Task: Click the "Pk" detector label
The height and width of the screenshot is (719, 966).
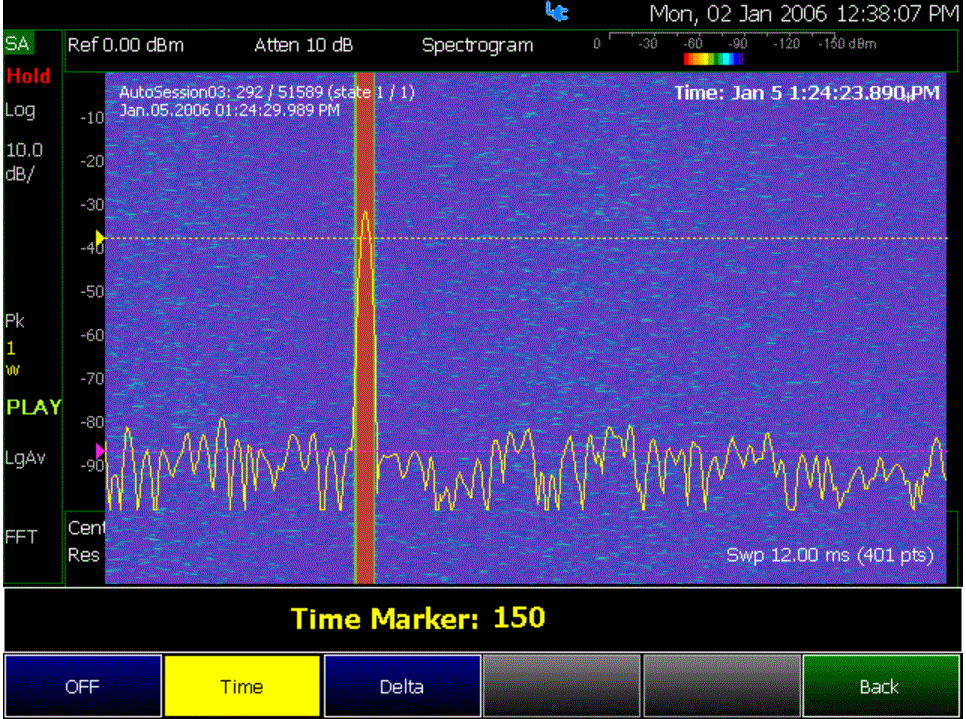Action: (x=15, y=321)
